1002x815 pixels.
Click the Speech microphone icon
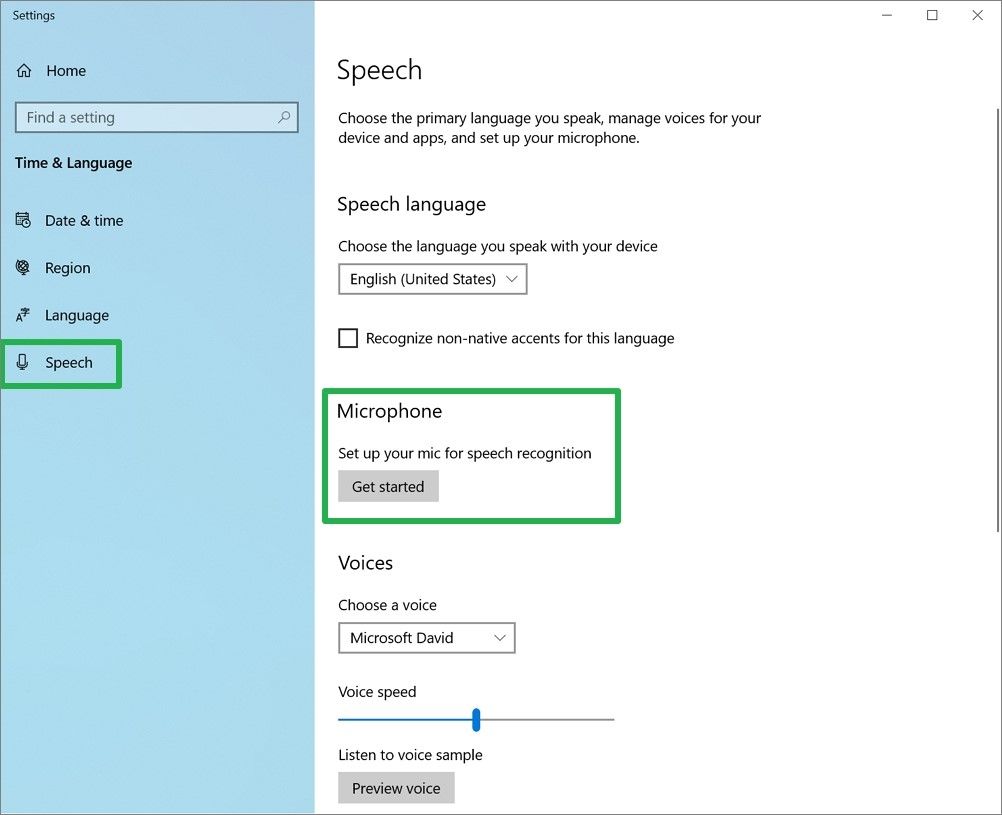pos(23,362)
